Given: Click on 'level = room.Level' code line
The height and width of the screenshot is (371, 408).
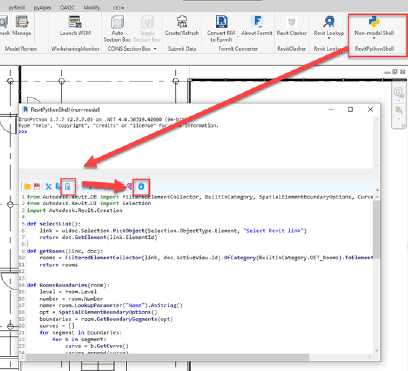Looking at the screenshot, I should point(68,292).
